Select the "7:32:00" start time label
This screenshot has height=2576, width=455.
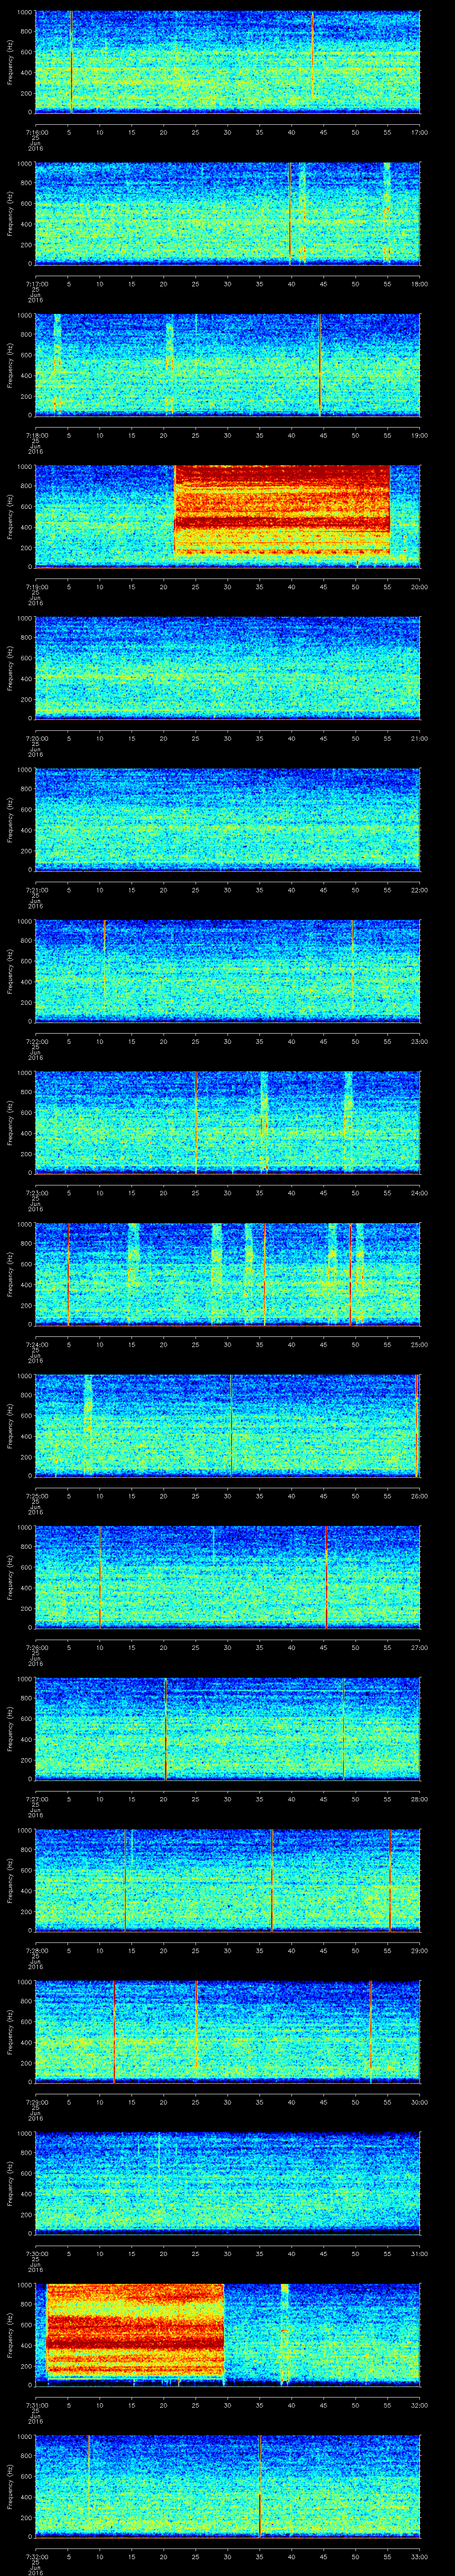(x=37, y=2557)
